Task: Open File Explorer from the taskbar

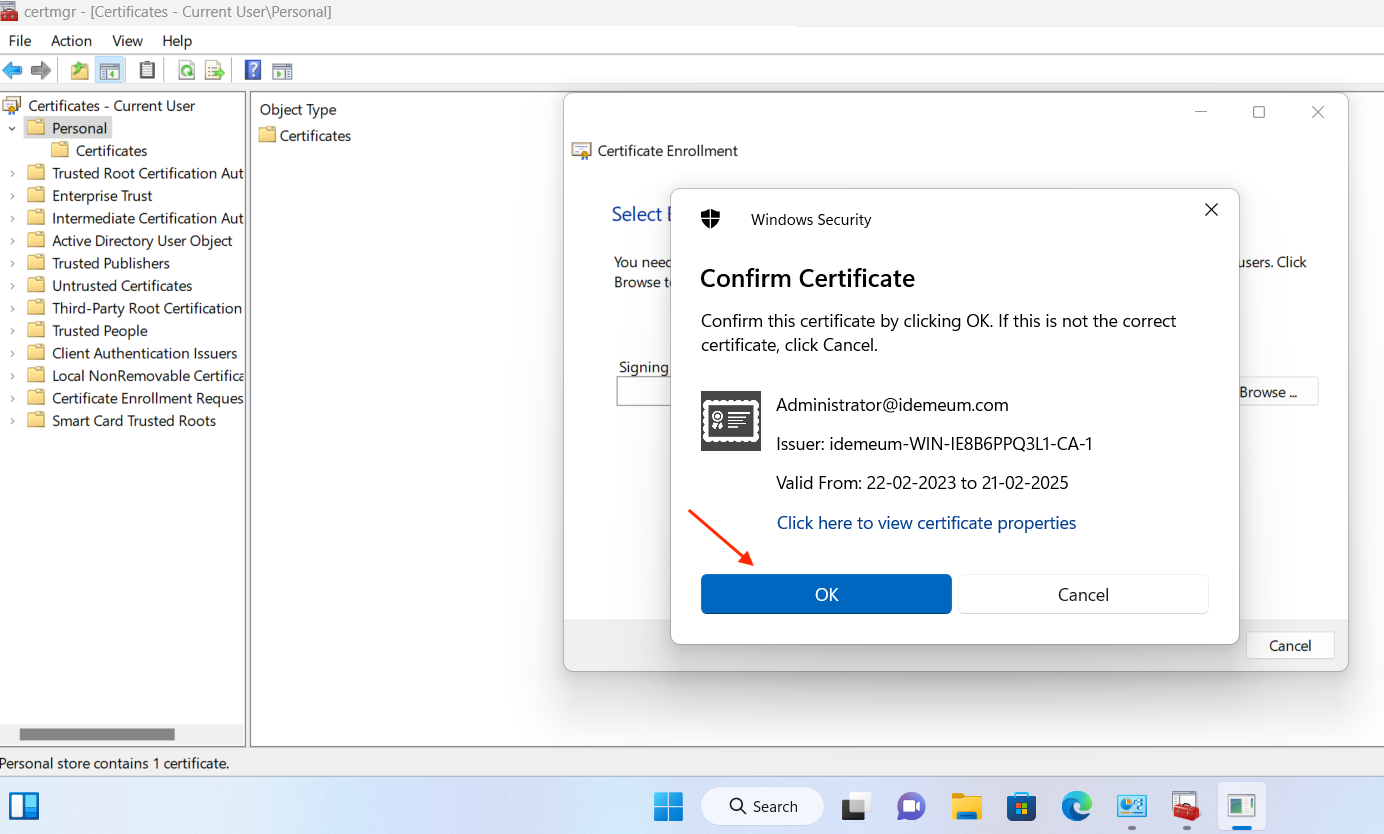Action: click(966, 806)
